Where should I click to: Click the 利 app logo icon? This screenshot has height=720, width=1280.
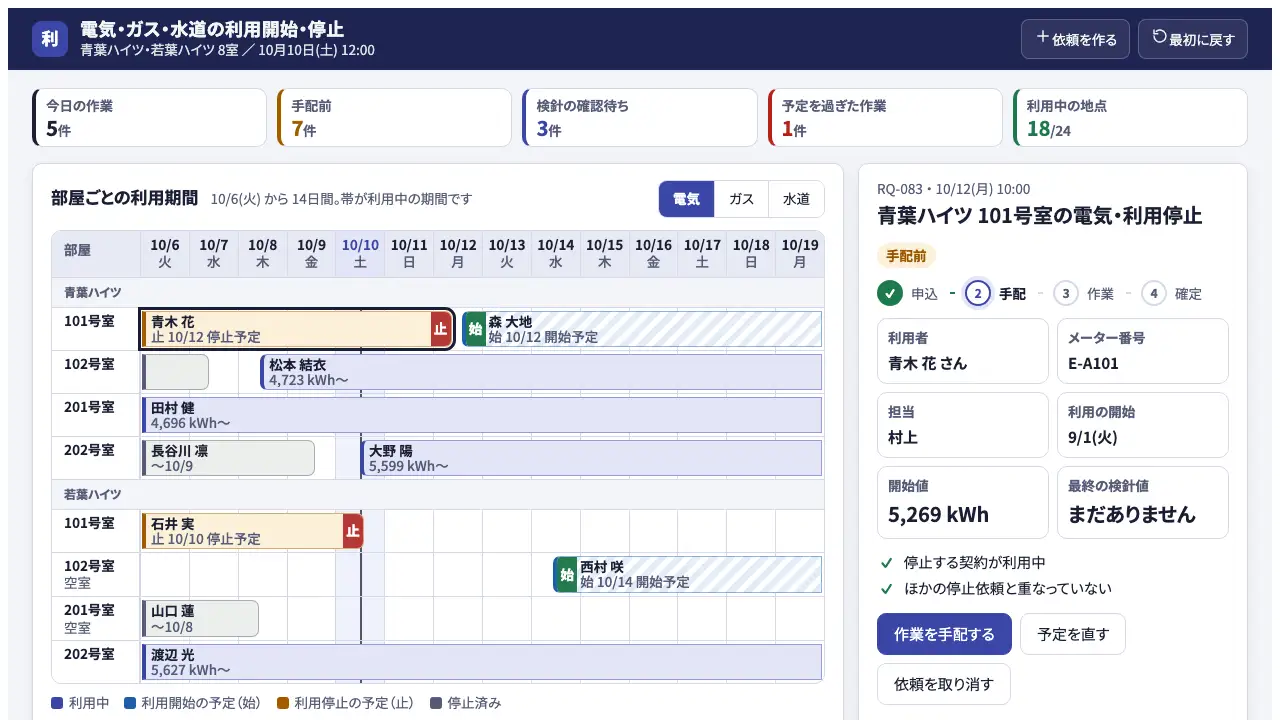(x=50, y=39)
